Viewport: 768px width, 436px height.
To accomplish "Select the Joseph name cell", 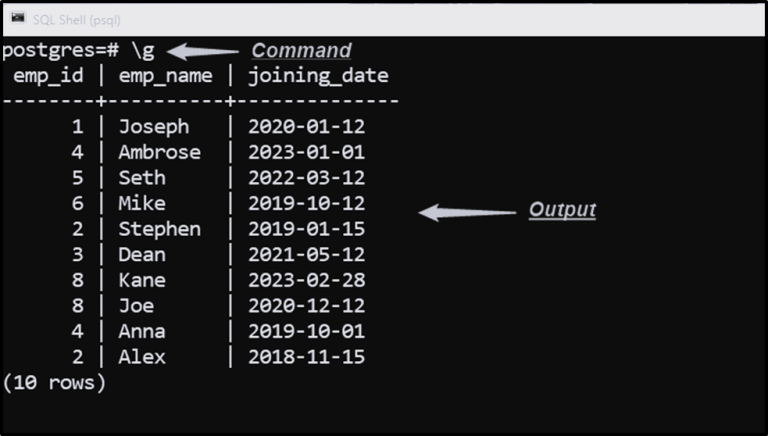I will tap(154, 127).
